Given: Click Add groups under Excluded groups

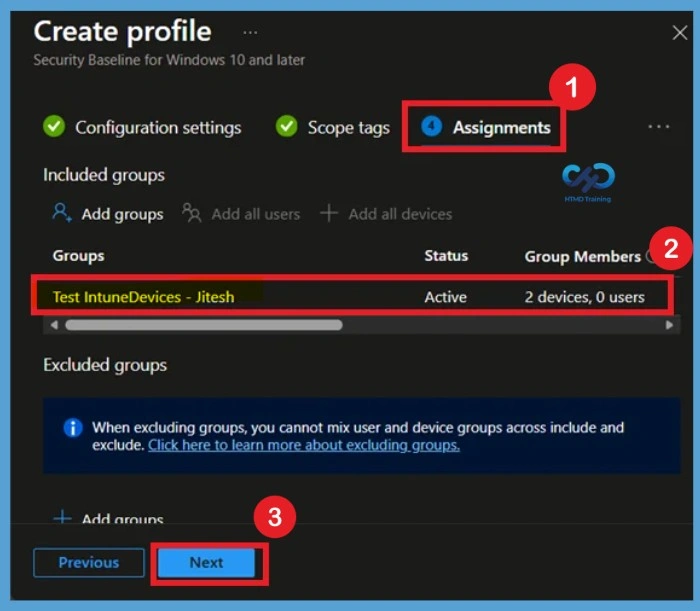Looking at the screenshot, I should pos(122,518).
